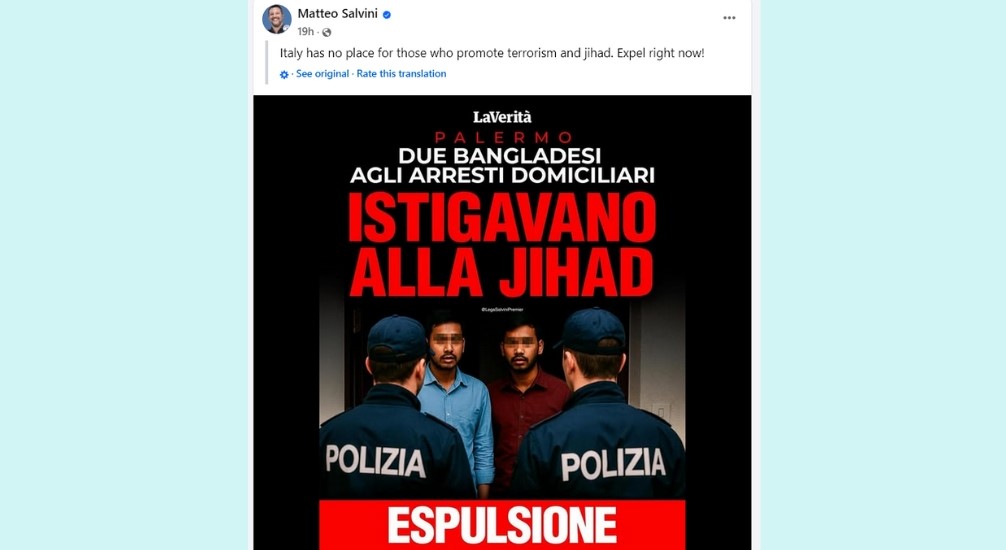Click the blue verified badge
The width and height of the screenshot is (1006, 550).
pyautogui.click(x=387, y=14)
